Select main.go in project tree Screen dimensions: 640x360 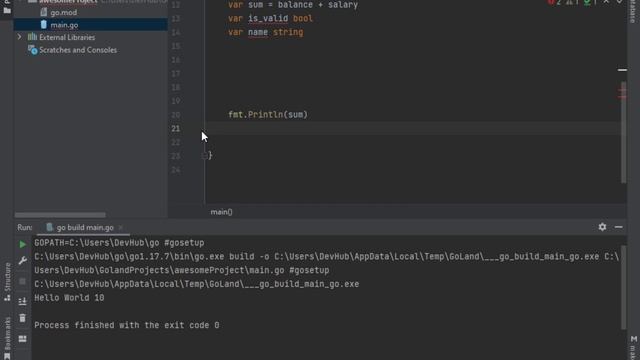click(64, 25)
